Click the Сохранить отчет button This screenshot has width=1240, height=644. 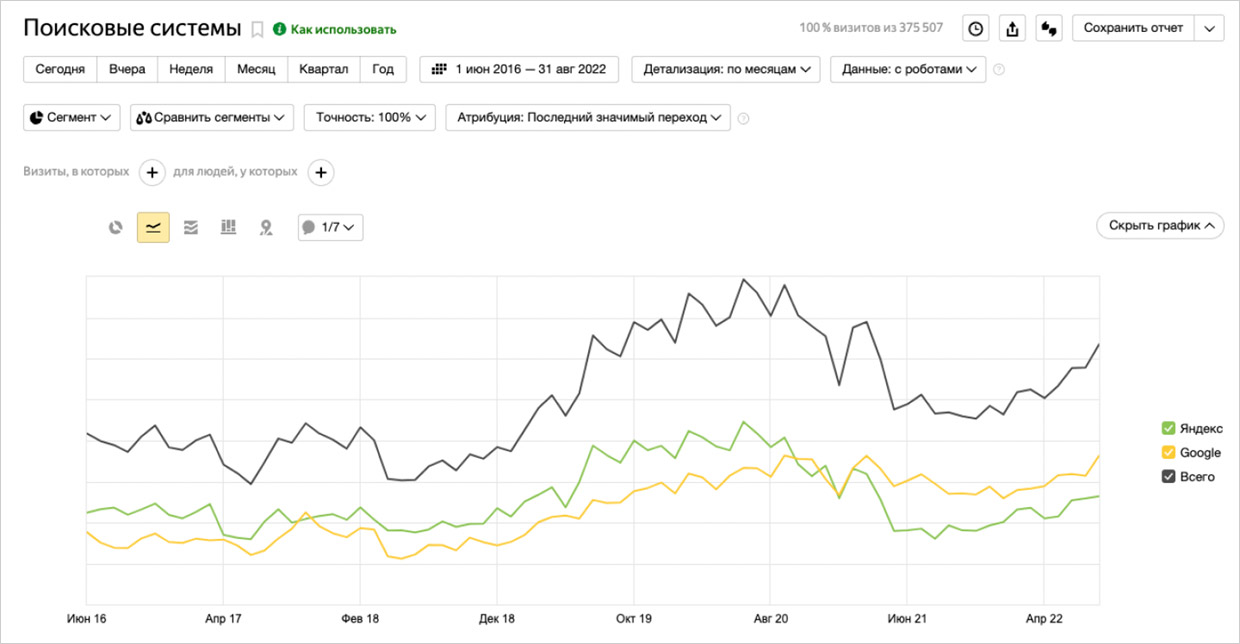pos(1134,28)
